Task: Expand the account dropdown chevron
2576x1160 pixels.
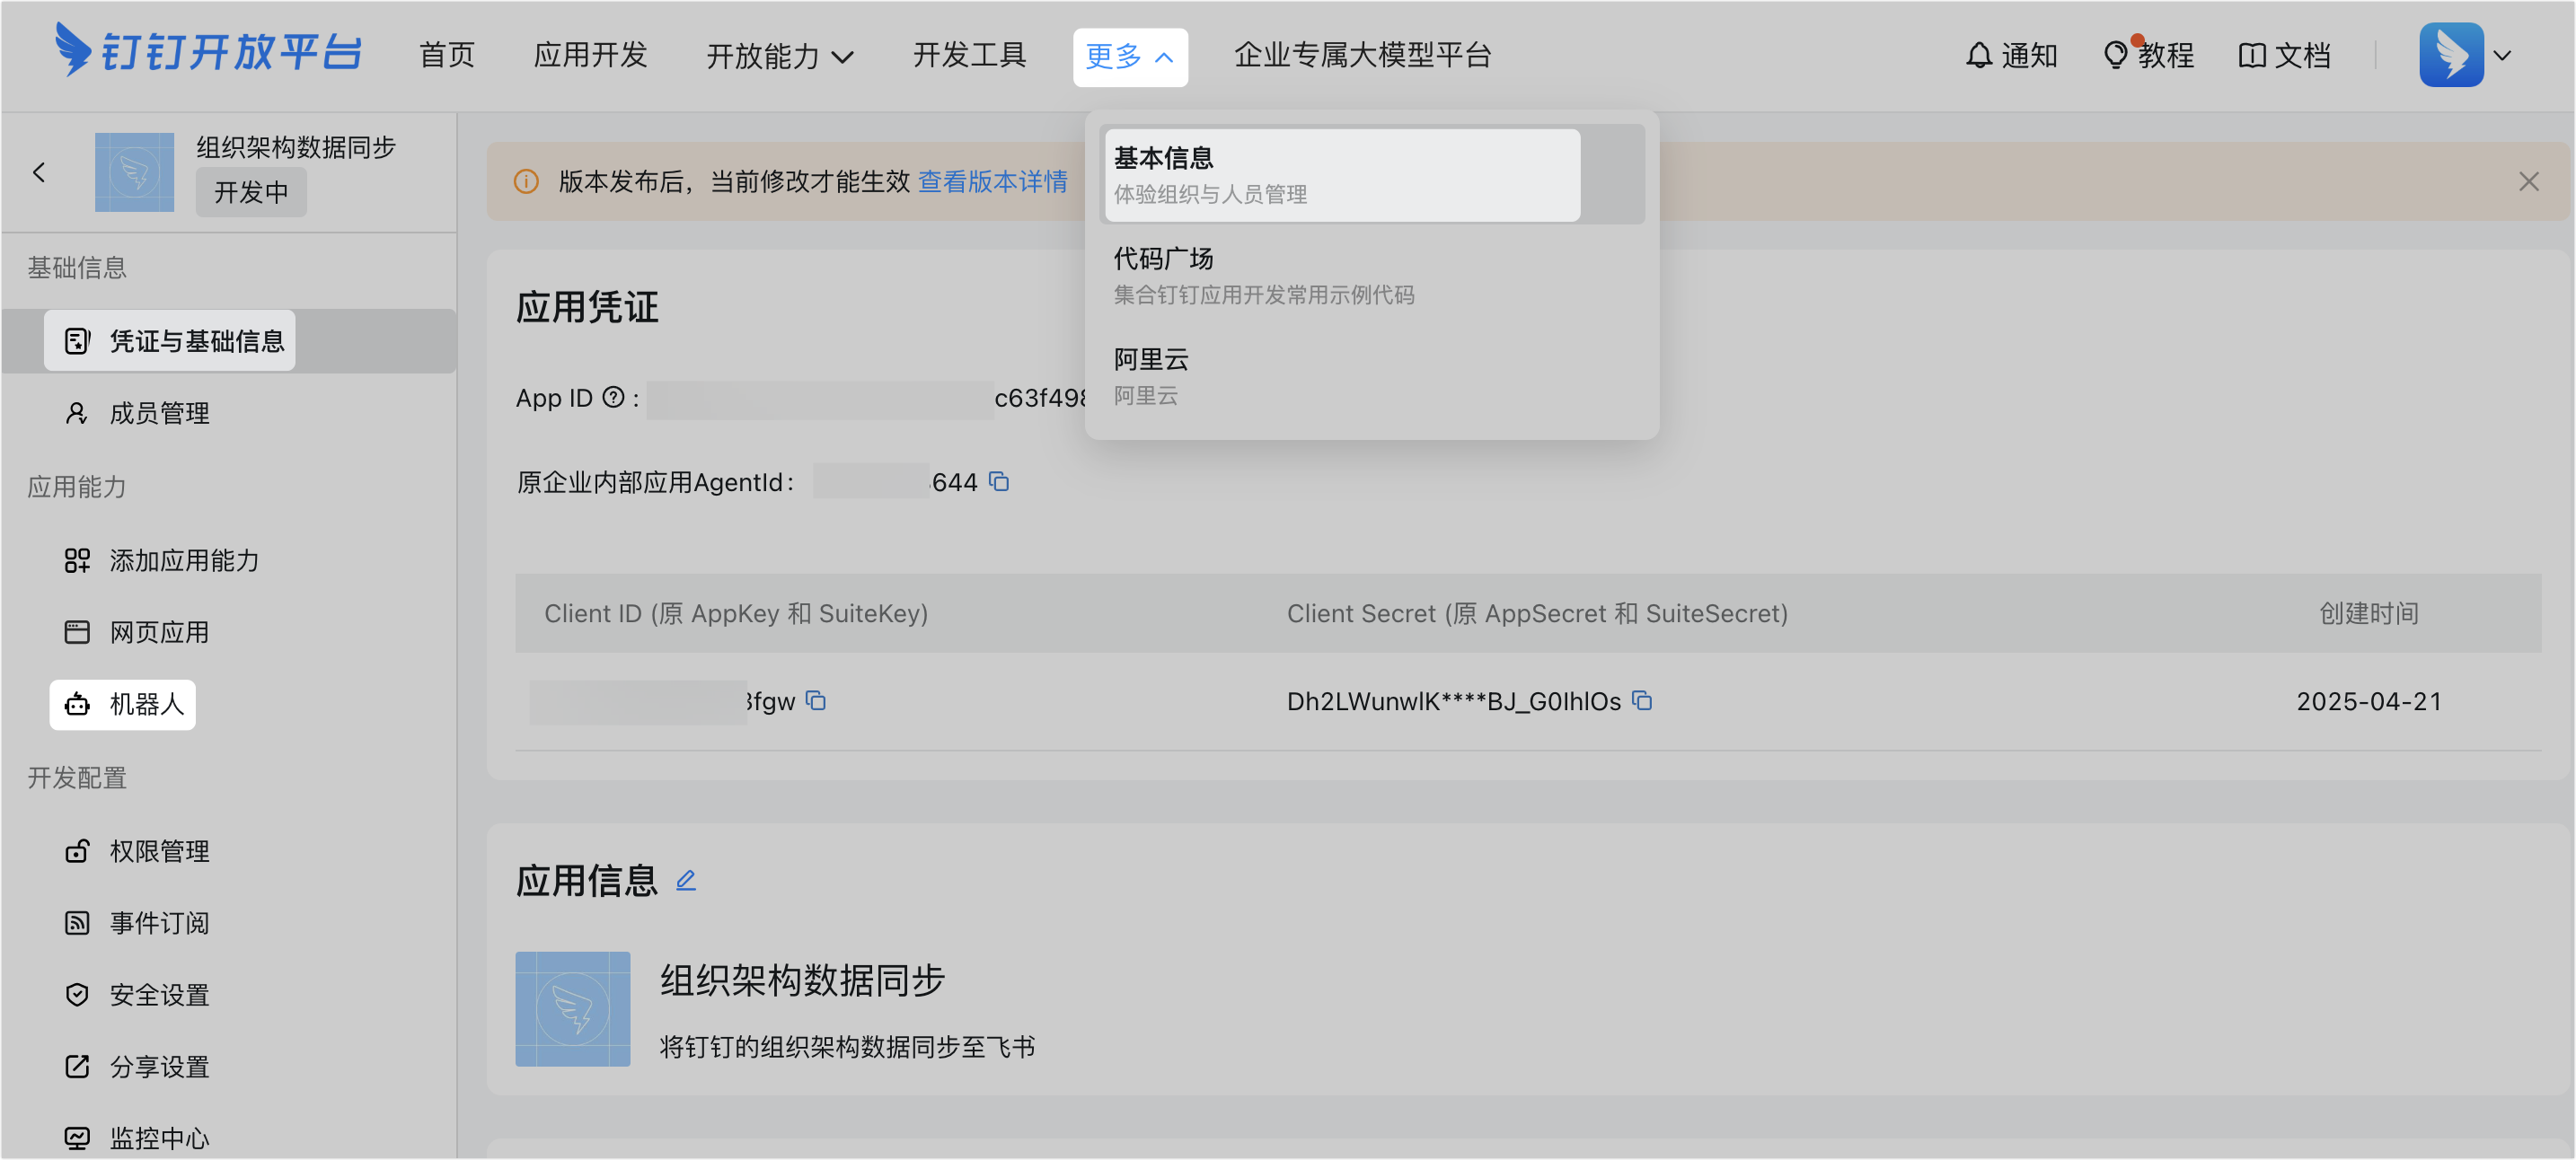Action: pyautogui.click(x=2503, y=56)
